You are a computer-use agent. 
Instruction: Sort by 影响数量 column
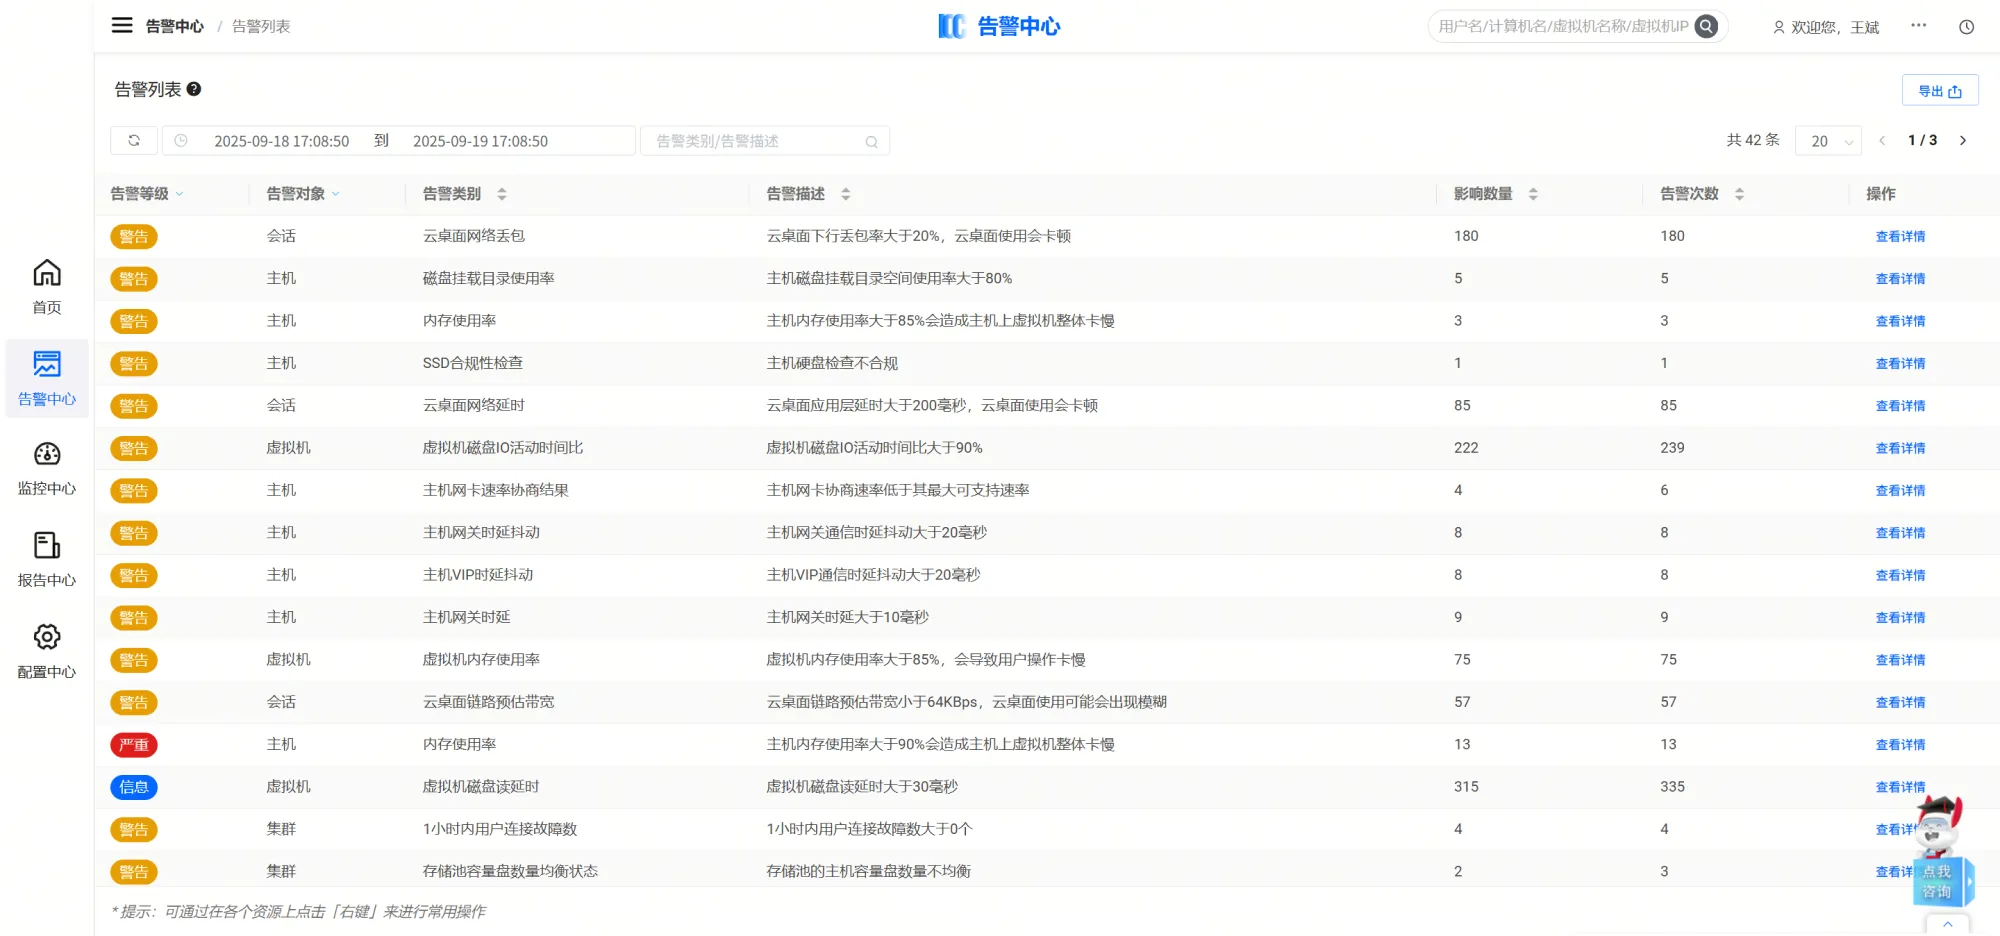(1533, 194)
